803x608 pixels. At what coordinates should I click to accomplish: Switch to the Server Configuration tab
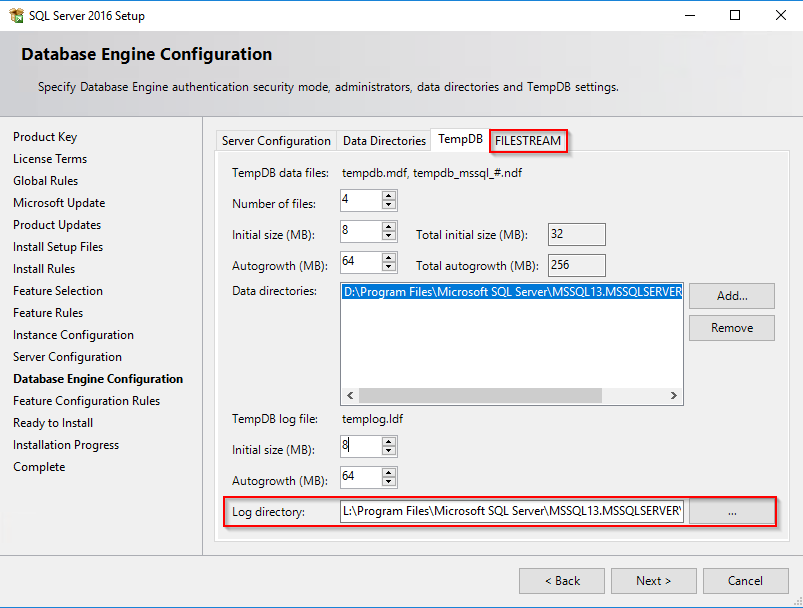coord(276,141)
